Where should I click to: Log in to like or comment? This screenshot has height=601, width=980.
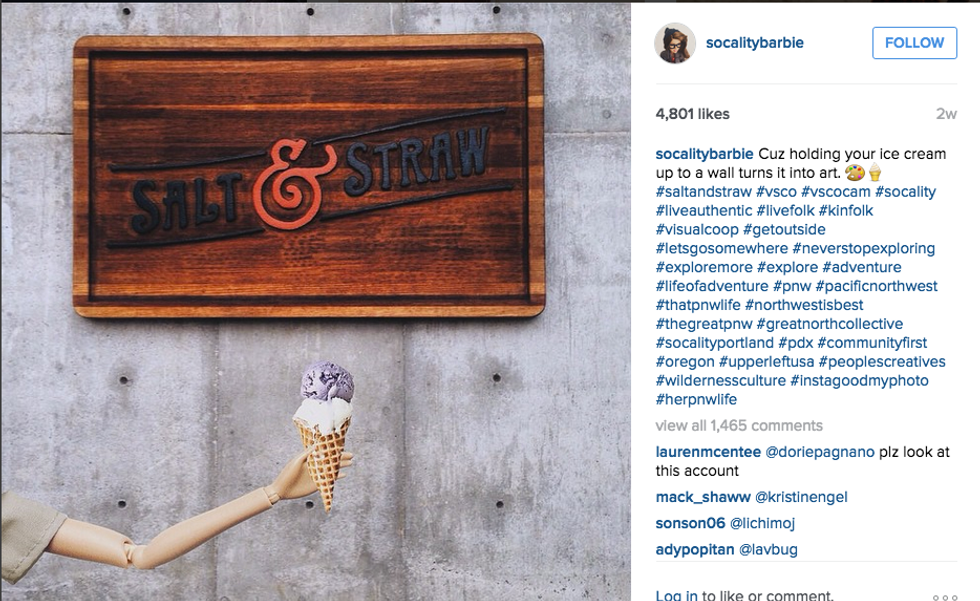point(676,595)
